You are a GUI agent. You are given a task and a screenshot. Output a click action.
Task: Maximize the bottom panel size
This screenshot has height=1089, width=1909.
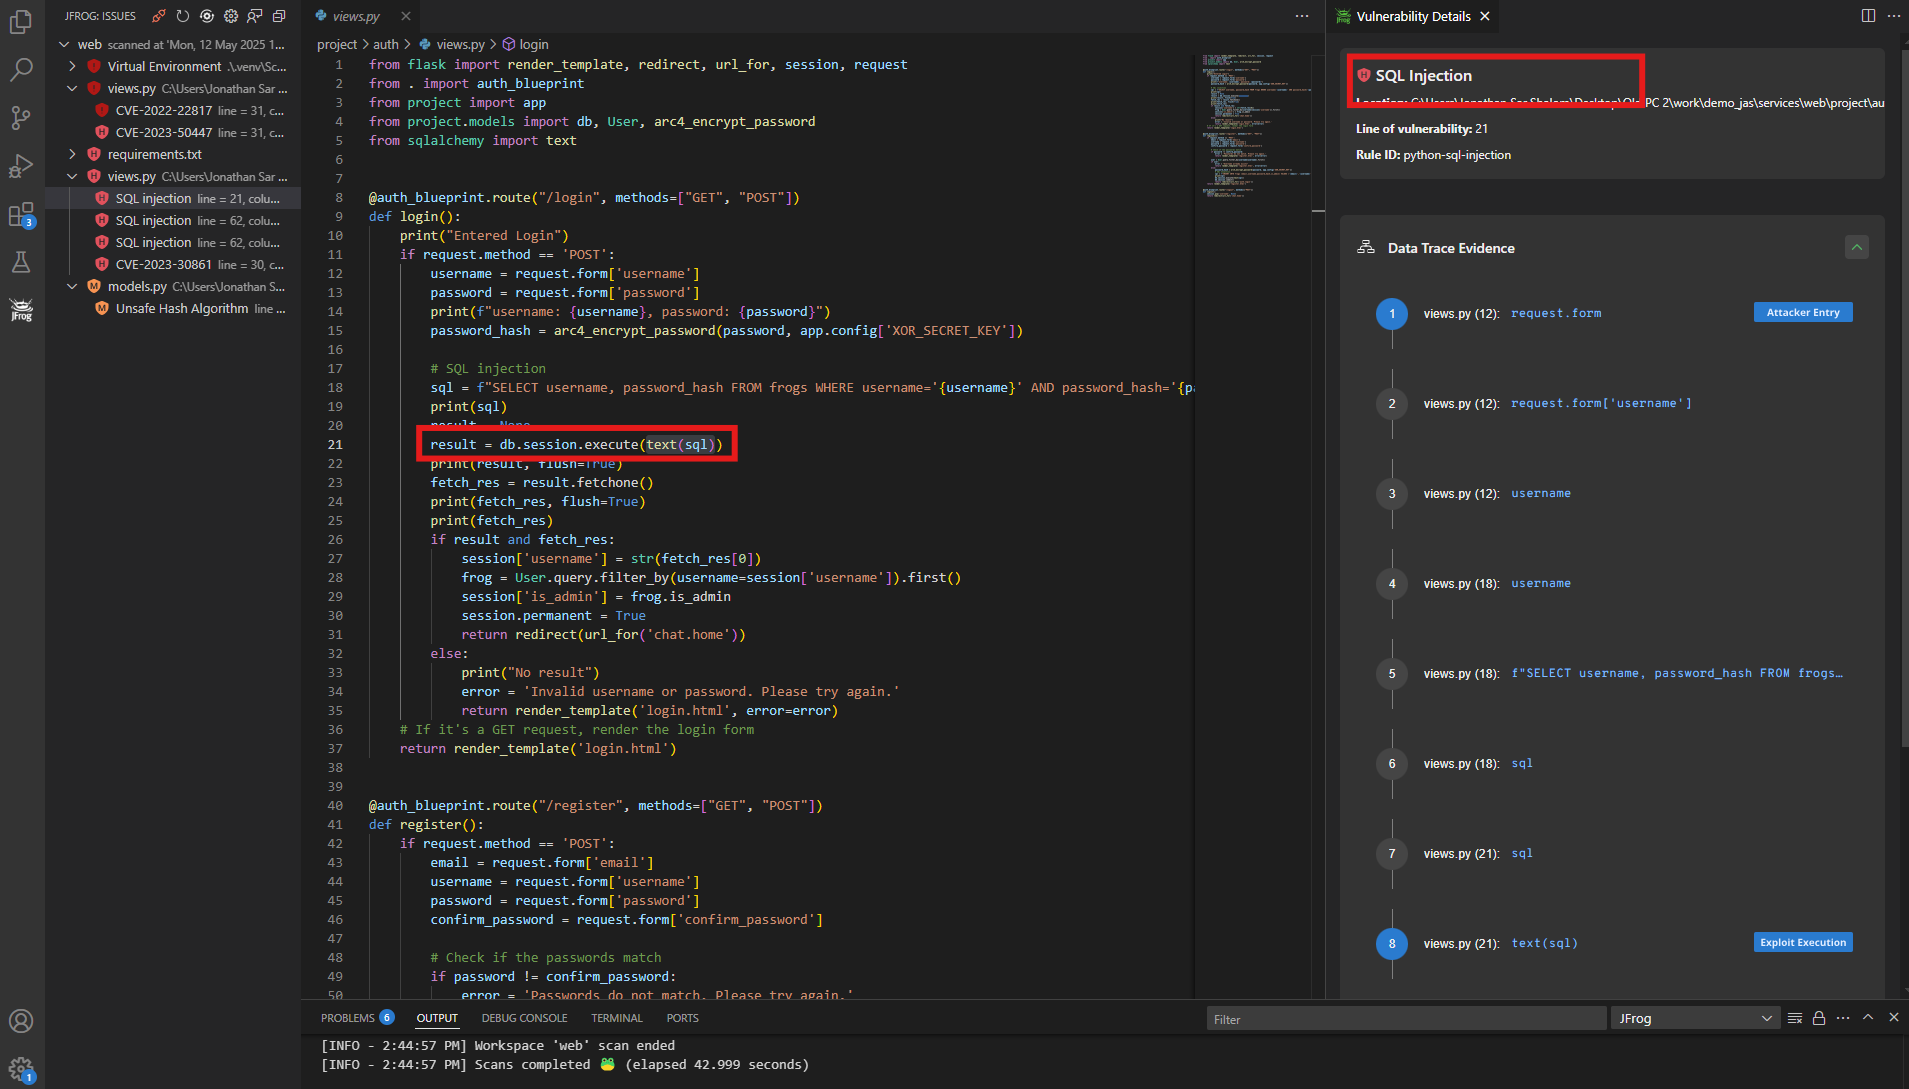(x=1868, y=1018)
